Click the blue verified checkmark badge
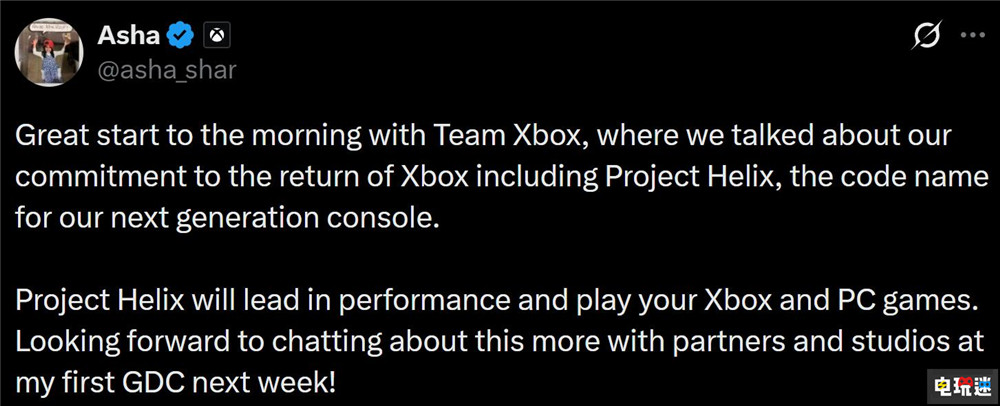Viewport: 1000px width, 406px height. (x=180, y=37)
